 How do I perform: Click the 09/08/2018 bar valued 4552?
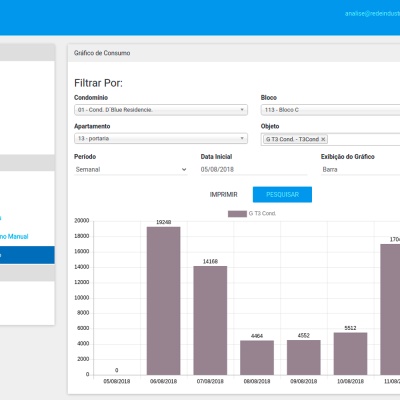coord(304,357)
